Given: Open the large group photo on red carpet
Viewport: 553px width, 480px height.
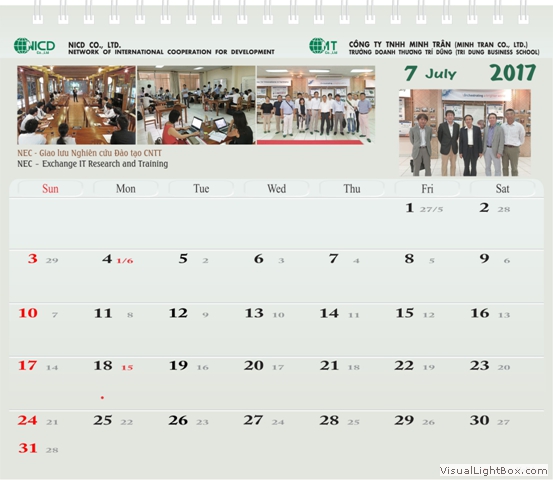Looking at the screenshot, I should [x=316, y=105].
